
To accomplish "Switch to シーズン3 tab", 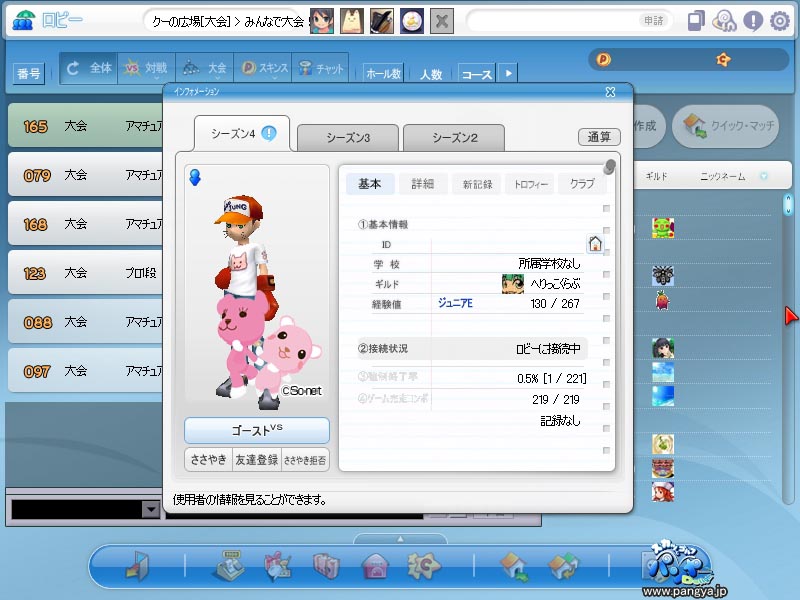I will tap(348, 137).
